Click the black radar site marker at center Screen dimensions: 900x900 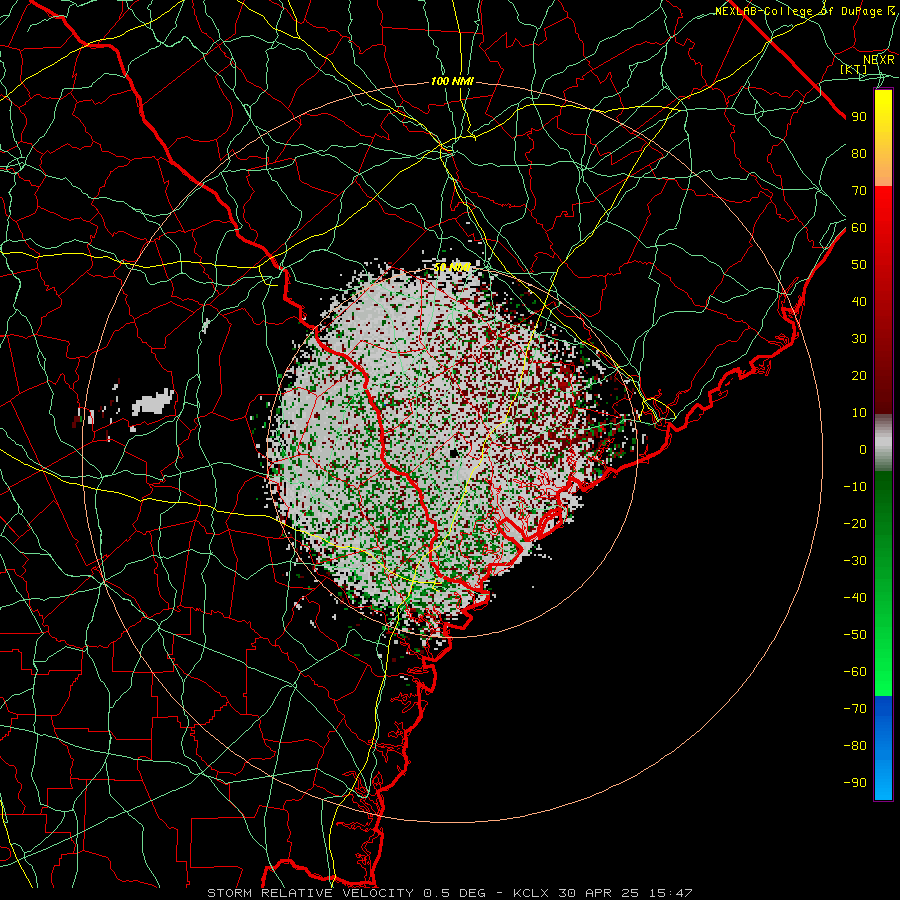tap(454, 453)
